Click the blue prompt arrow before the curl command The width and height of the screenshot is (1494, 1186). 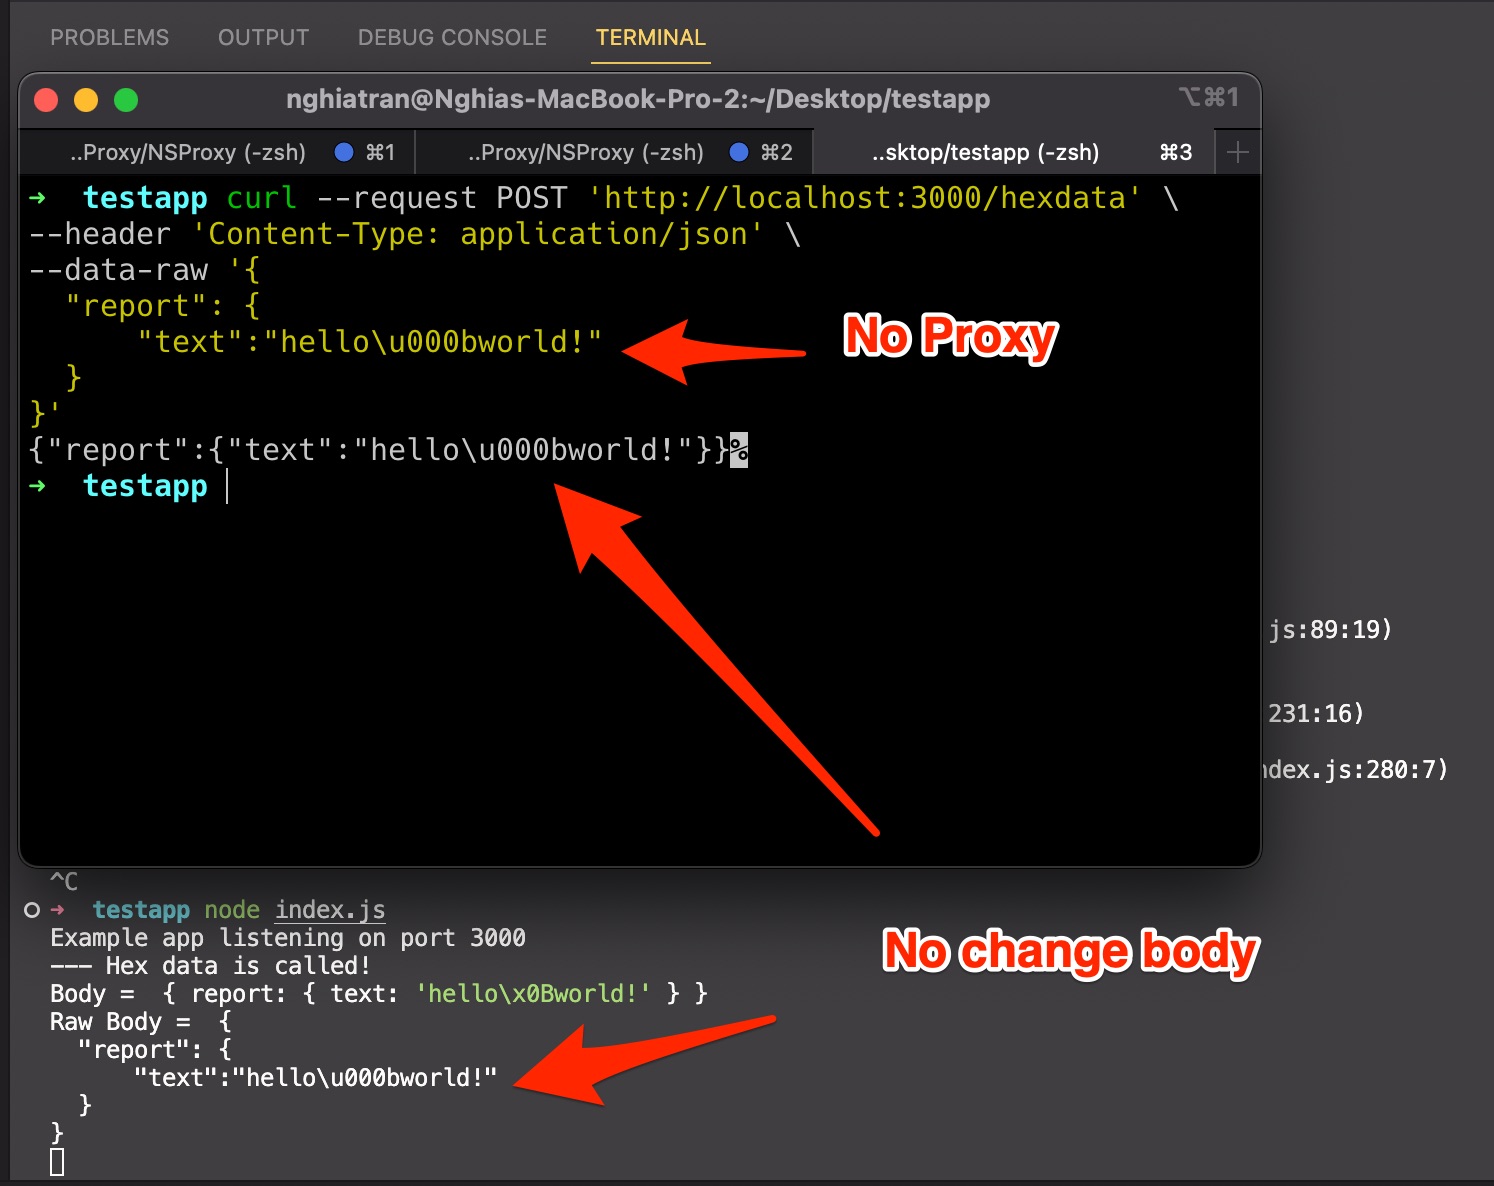(38, 198)
